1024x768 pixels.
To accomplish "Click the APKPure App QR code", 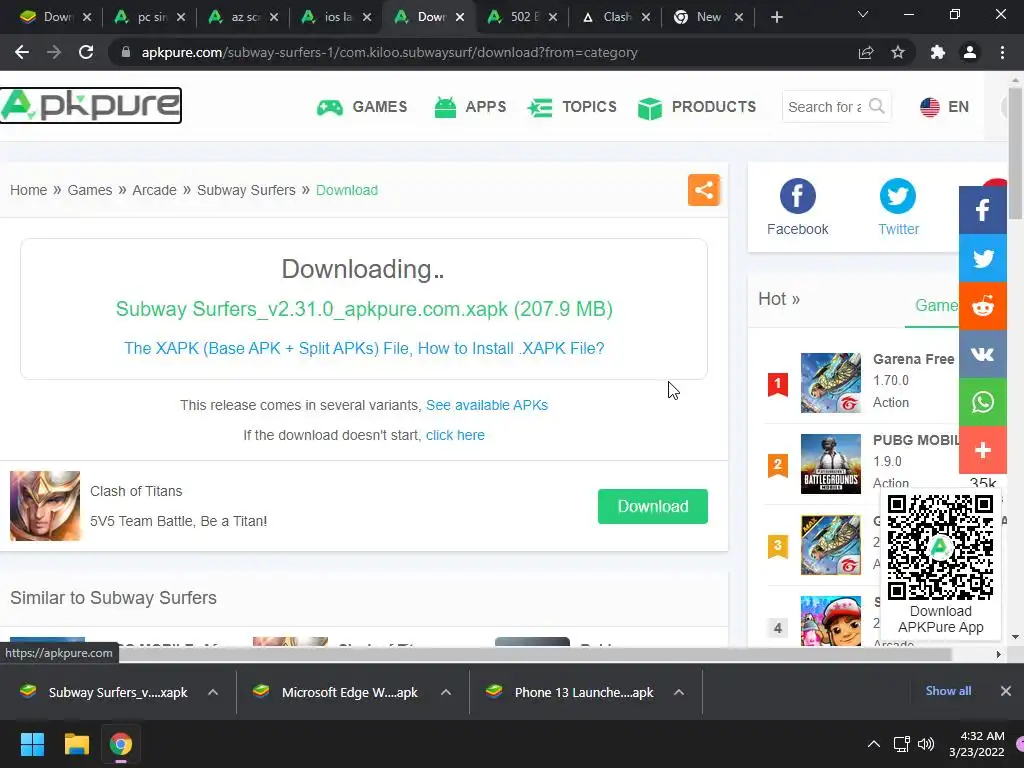I will 940,547.
